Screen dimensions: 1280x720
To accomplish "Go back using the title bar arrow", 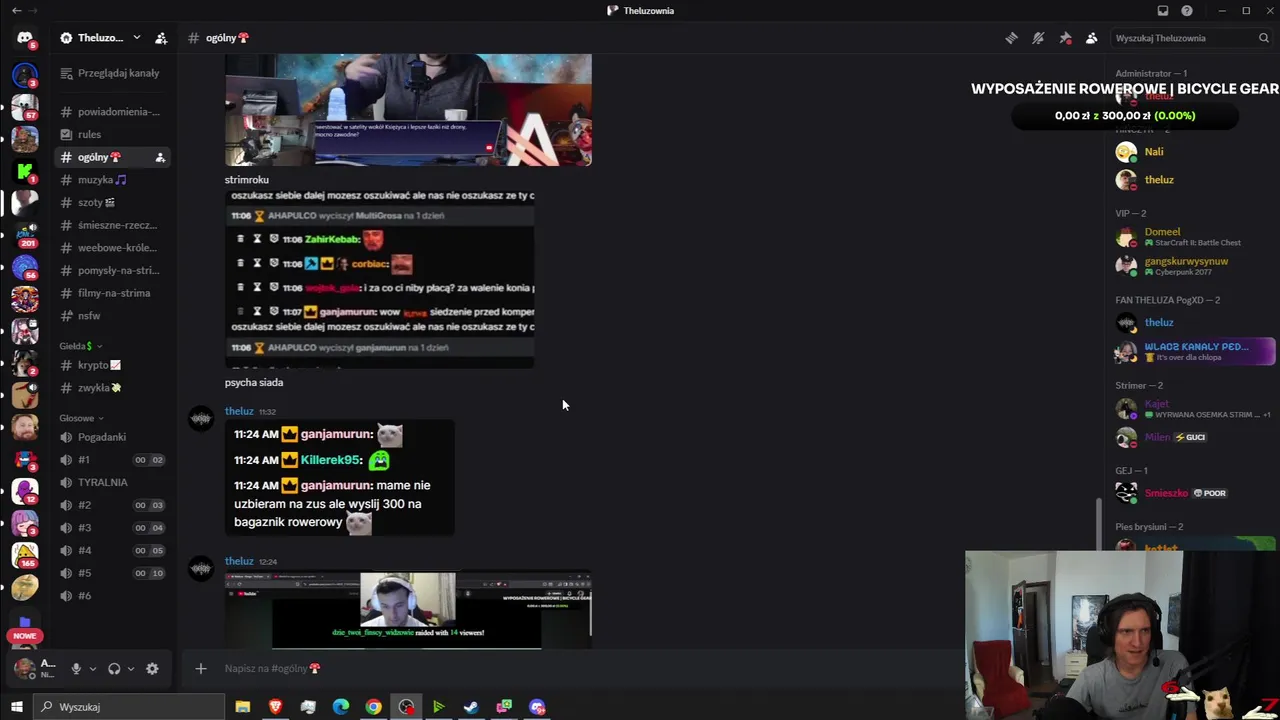I will click(x=16, y=11).
